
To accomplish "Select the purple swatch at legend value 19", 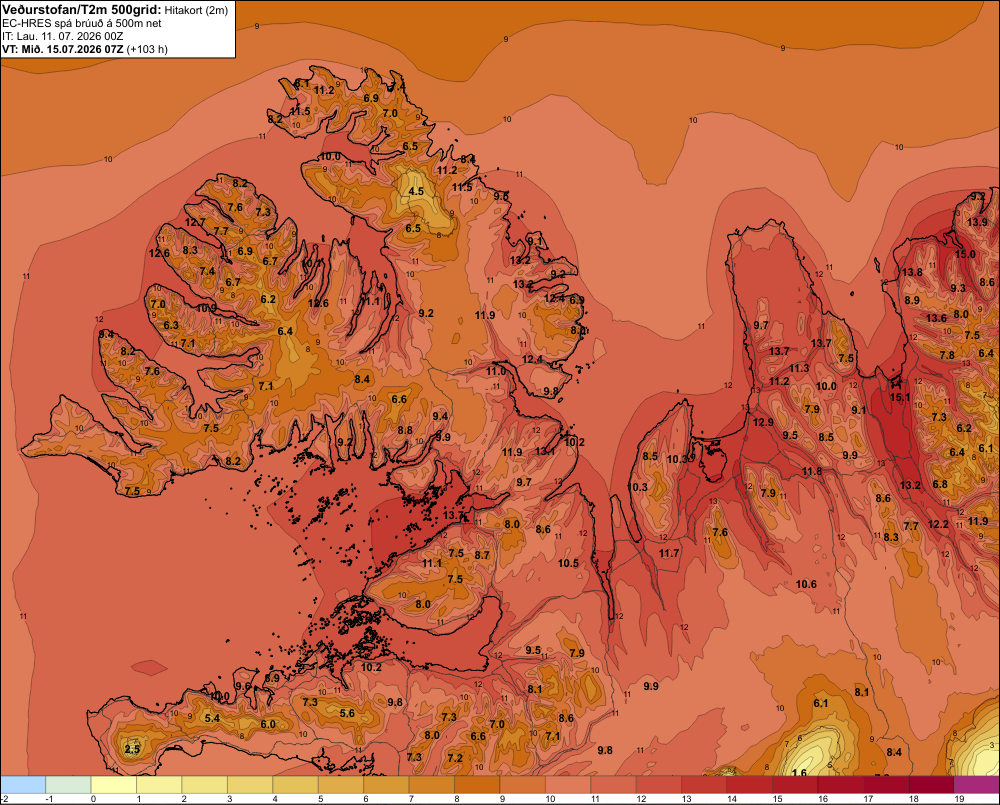I will pos(976,784).
